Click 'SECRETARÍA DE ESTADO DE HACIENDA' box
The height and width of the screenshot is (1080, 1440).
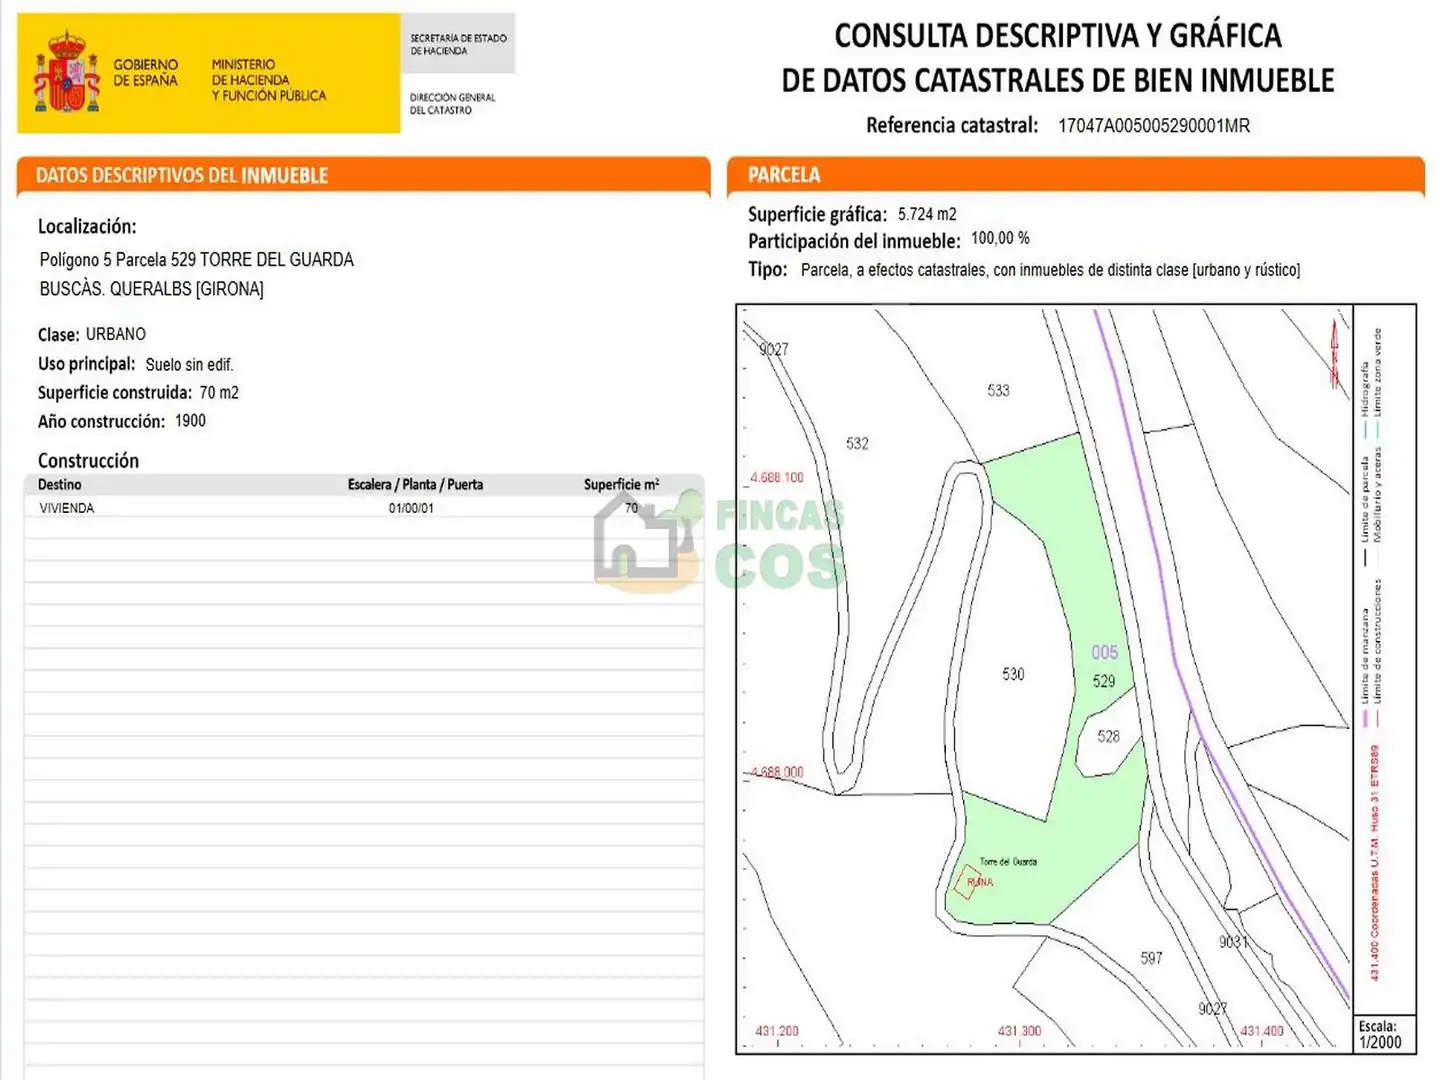click(458, 44)
